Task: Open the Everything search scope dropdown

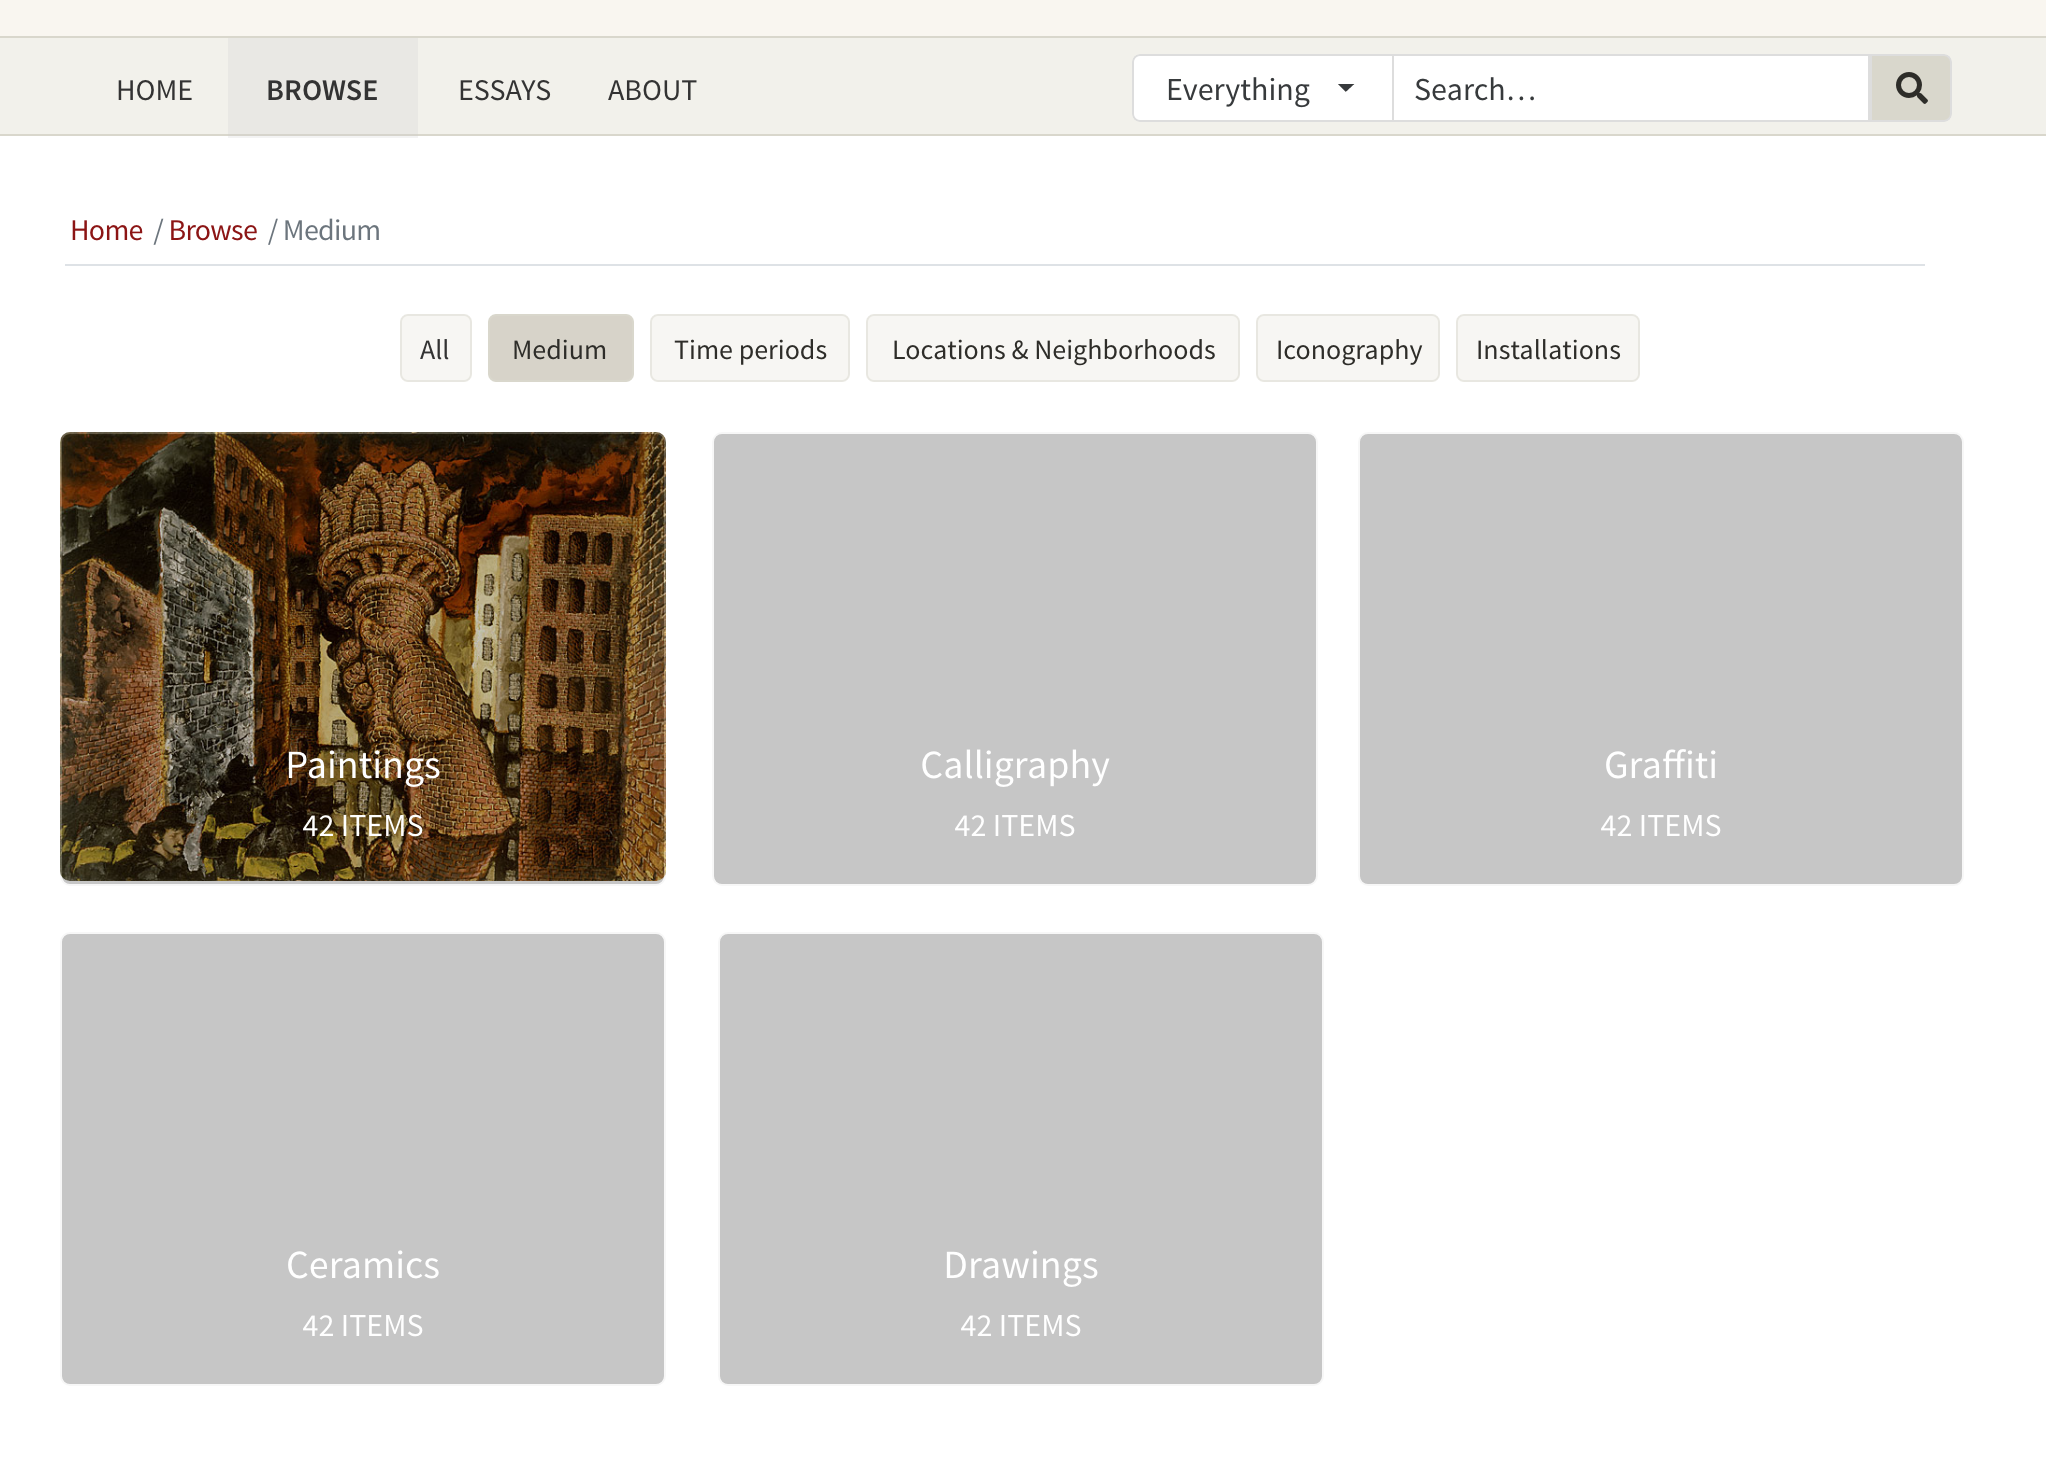Action: [1262, 88]
